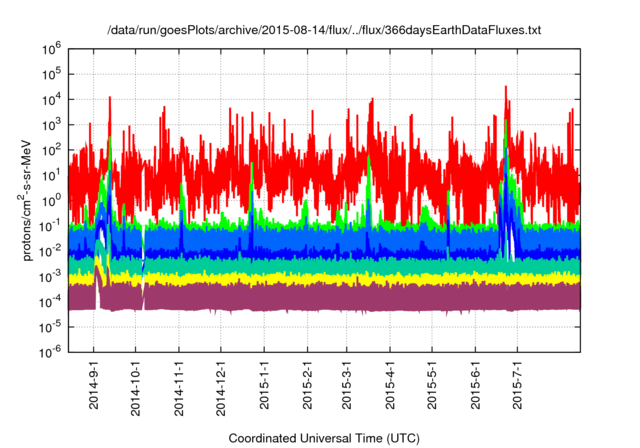Click the 10^2 y-axis tick label
640x448 pixels.
tap(51, 151)
